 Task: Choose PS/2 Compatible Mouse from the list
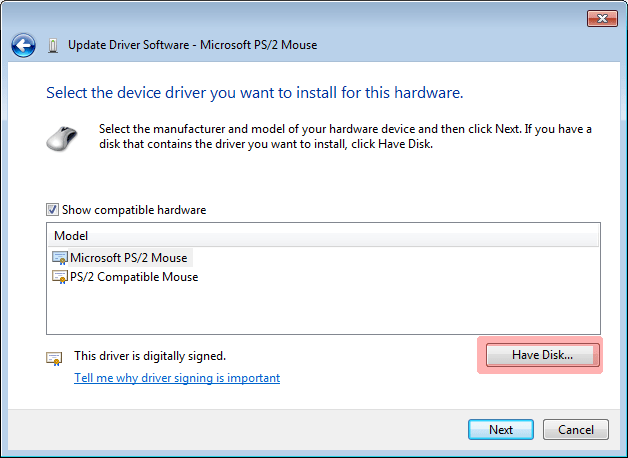(x=133, y=277)
